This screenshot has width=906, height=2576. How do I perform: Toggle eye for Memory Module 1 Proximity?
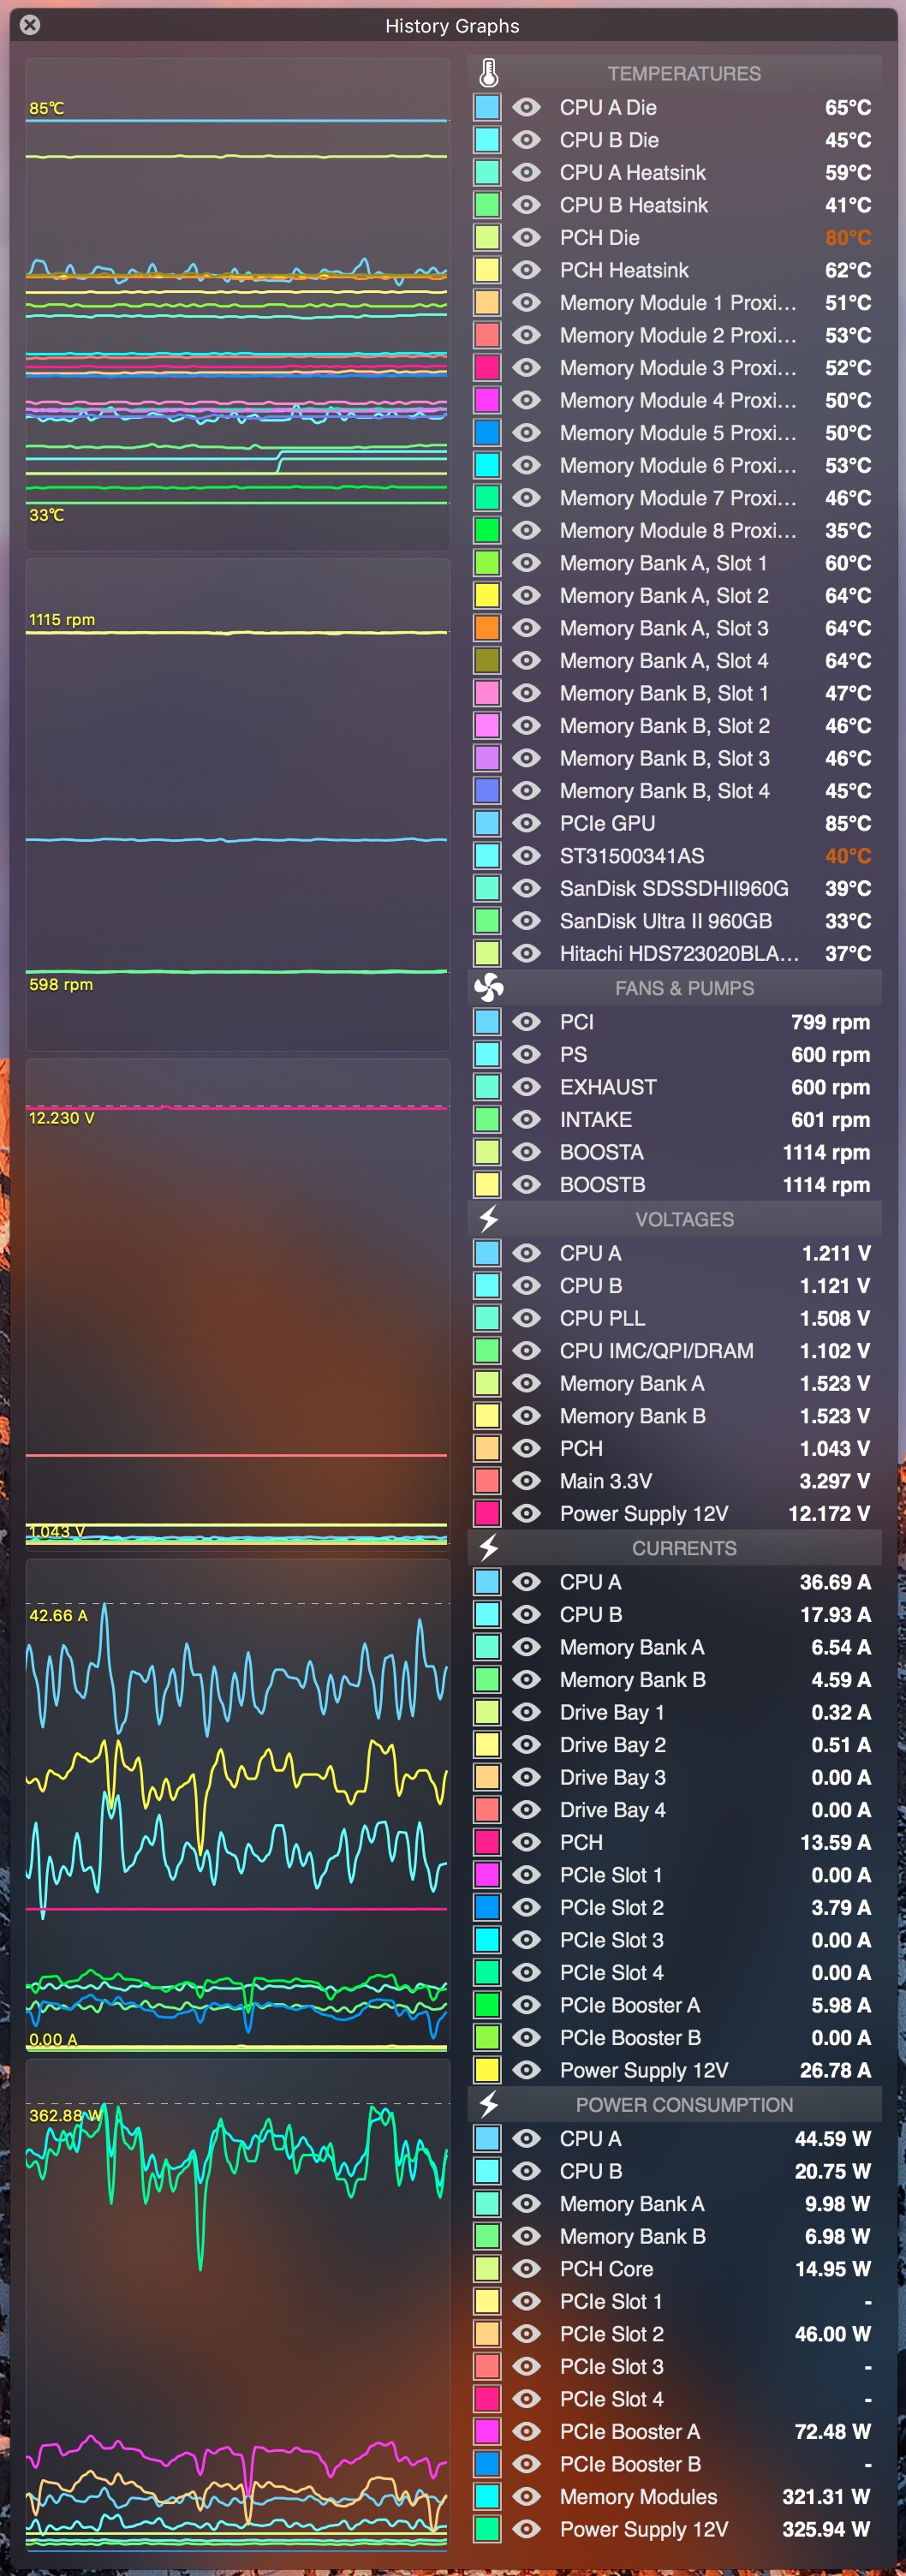coord(526,302)
